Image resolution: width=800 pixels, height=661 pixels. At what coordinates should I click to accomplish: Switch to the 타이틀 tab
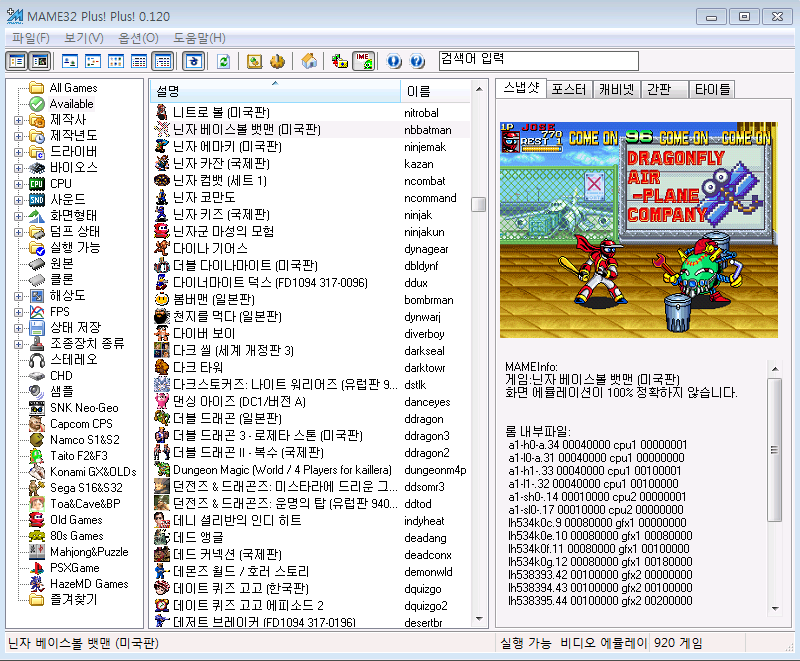[x=712, y=90]
